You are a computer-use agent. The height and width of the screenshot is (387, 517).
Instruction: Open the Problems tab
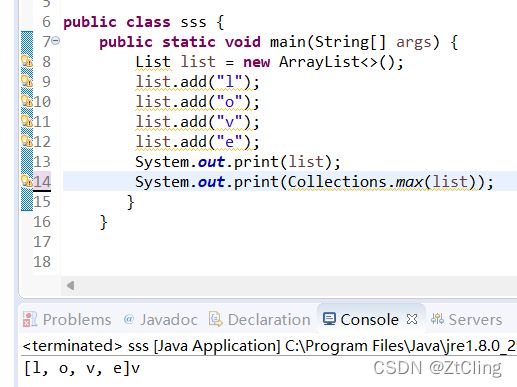pos(67,319)
